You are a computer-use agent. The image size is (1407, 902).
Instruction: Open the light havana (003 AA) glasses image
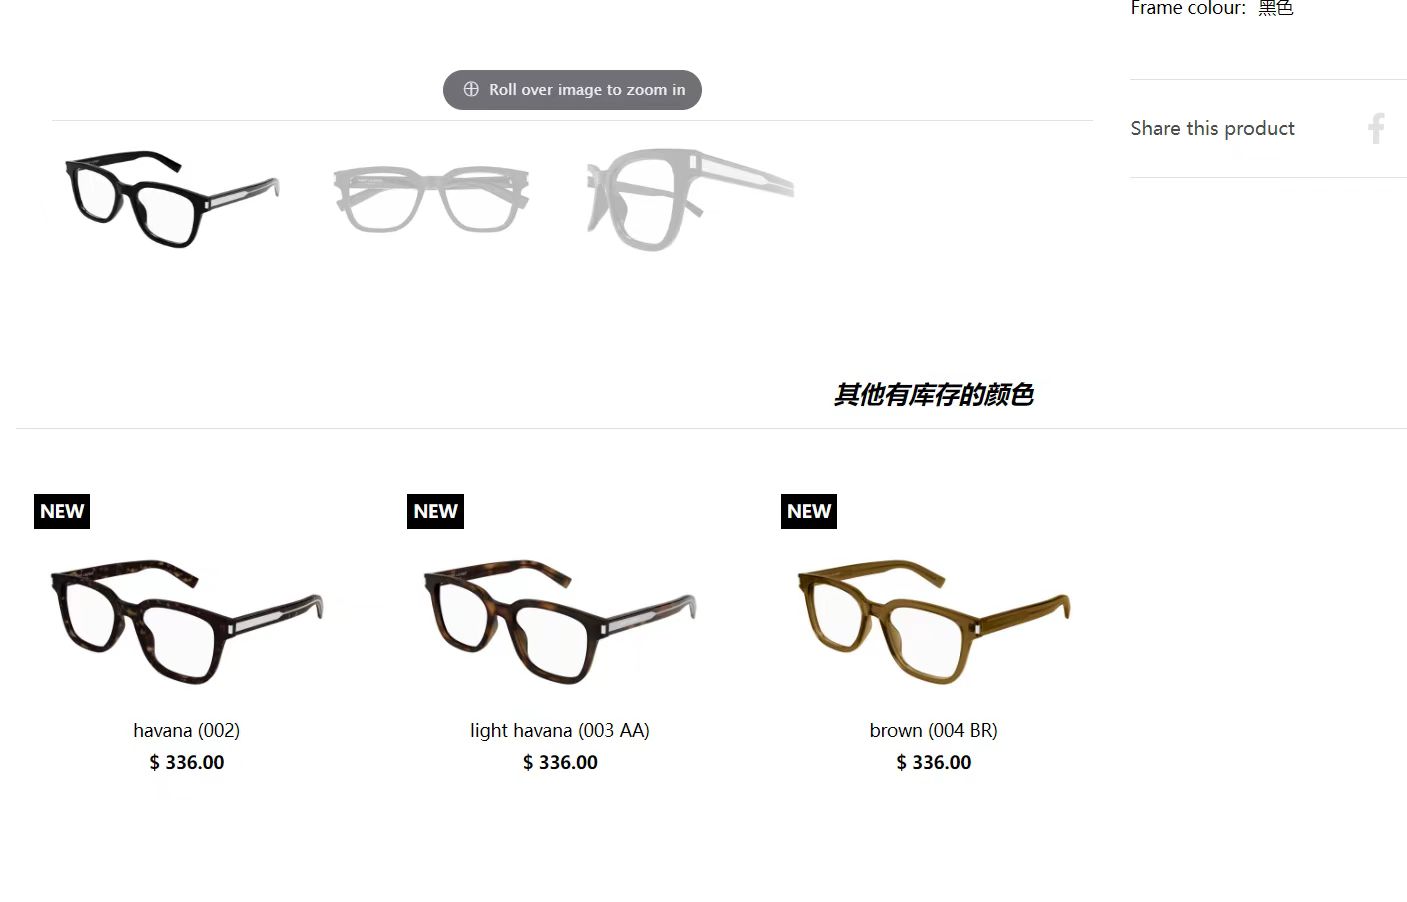(560, 621)
